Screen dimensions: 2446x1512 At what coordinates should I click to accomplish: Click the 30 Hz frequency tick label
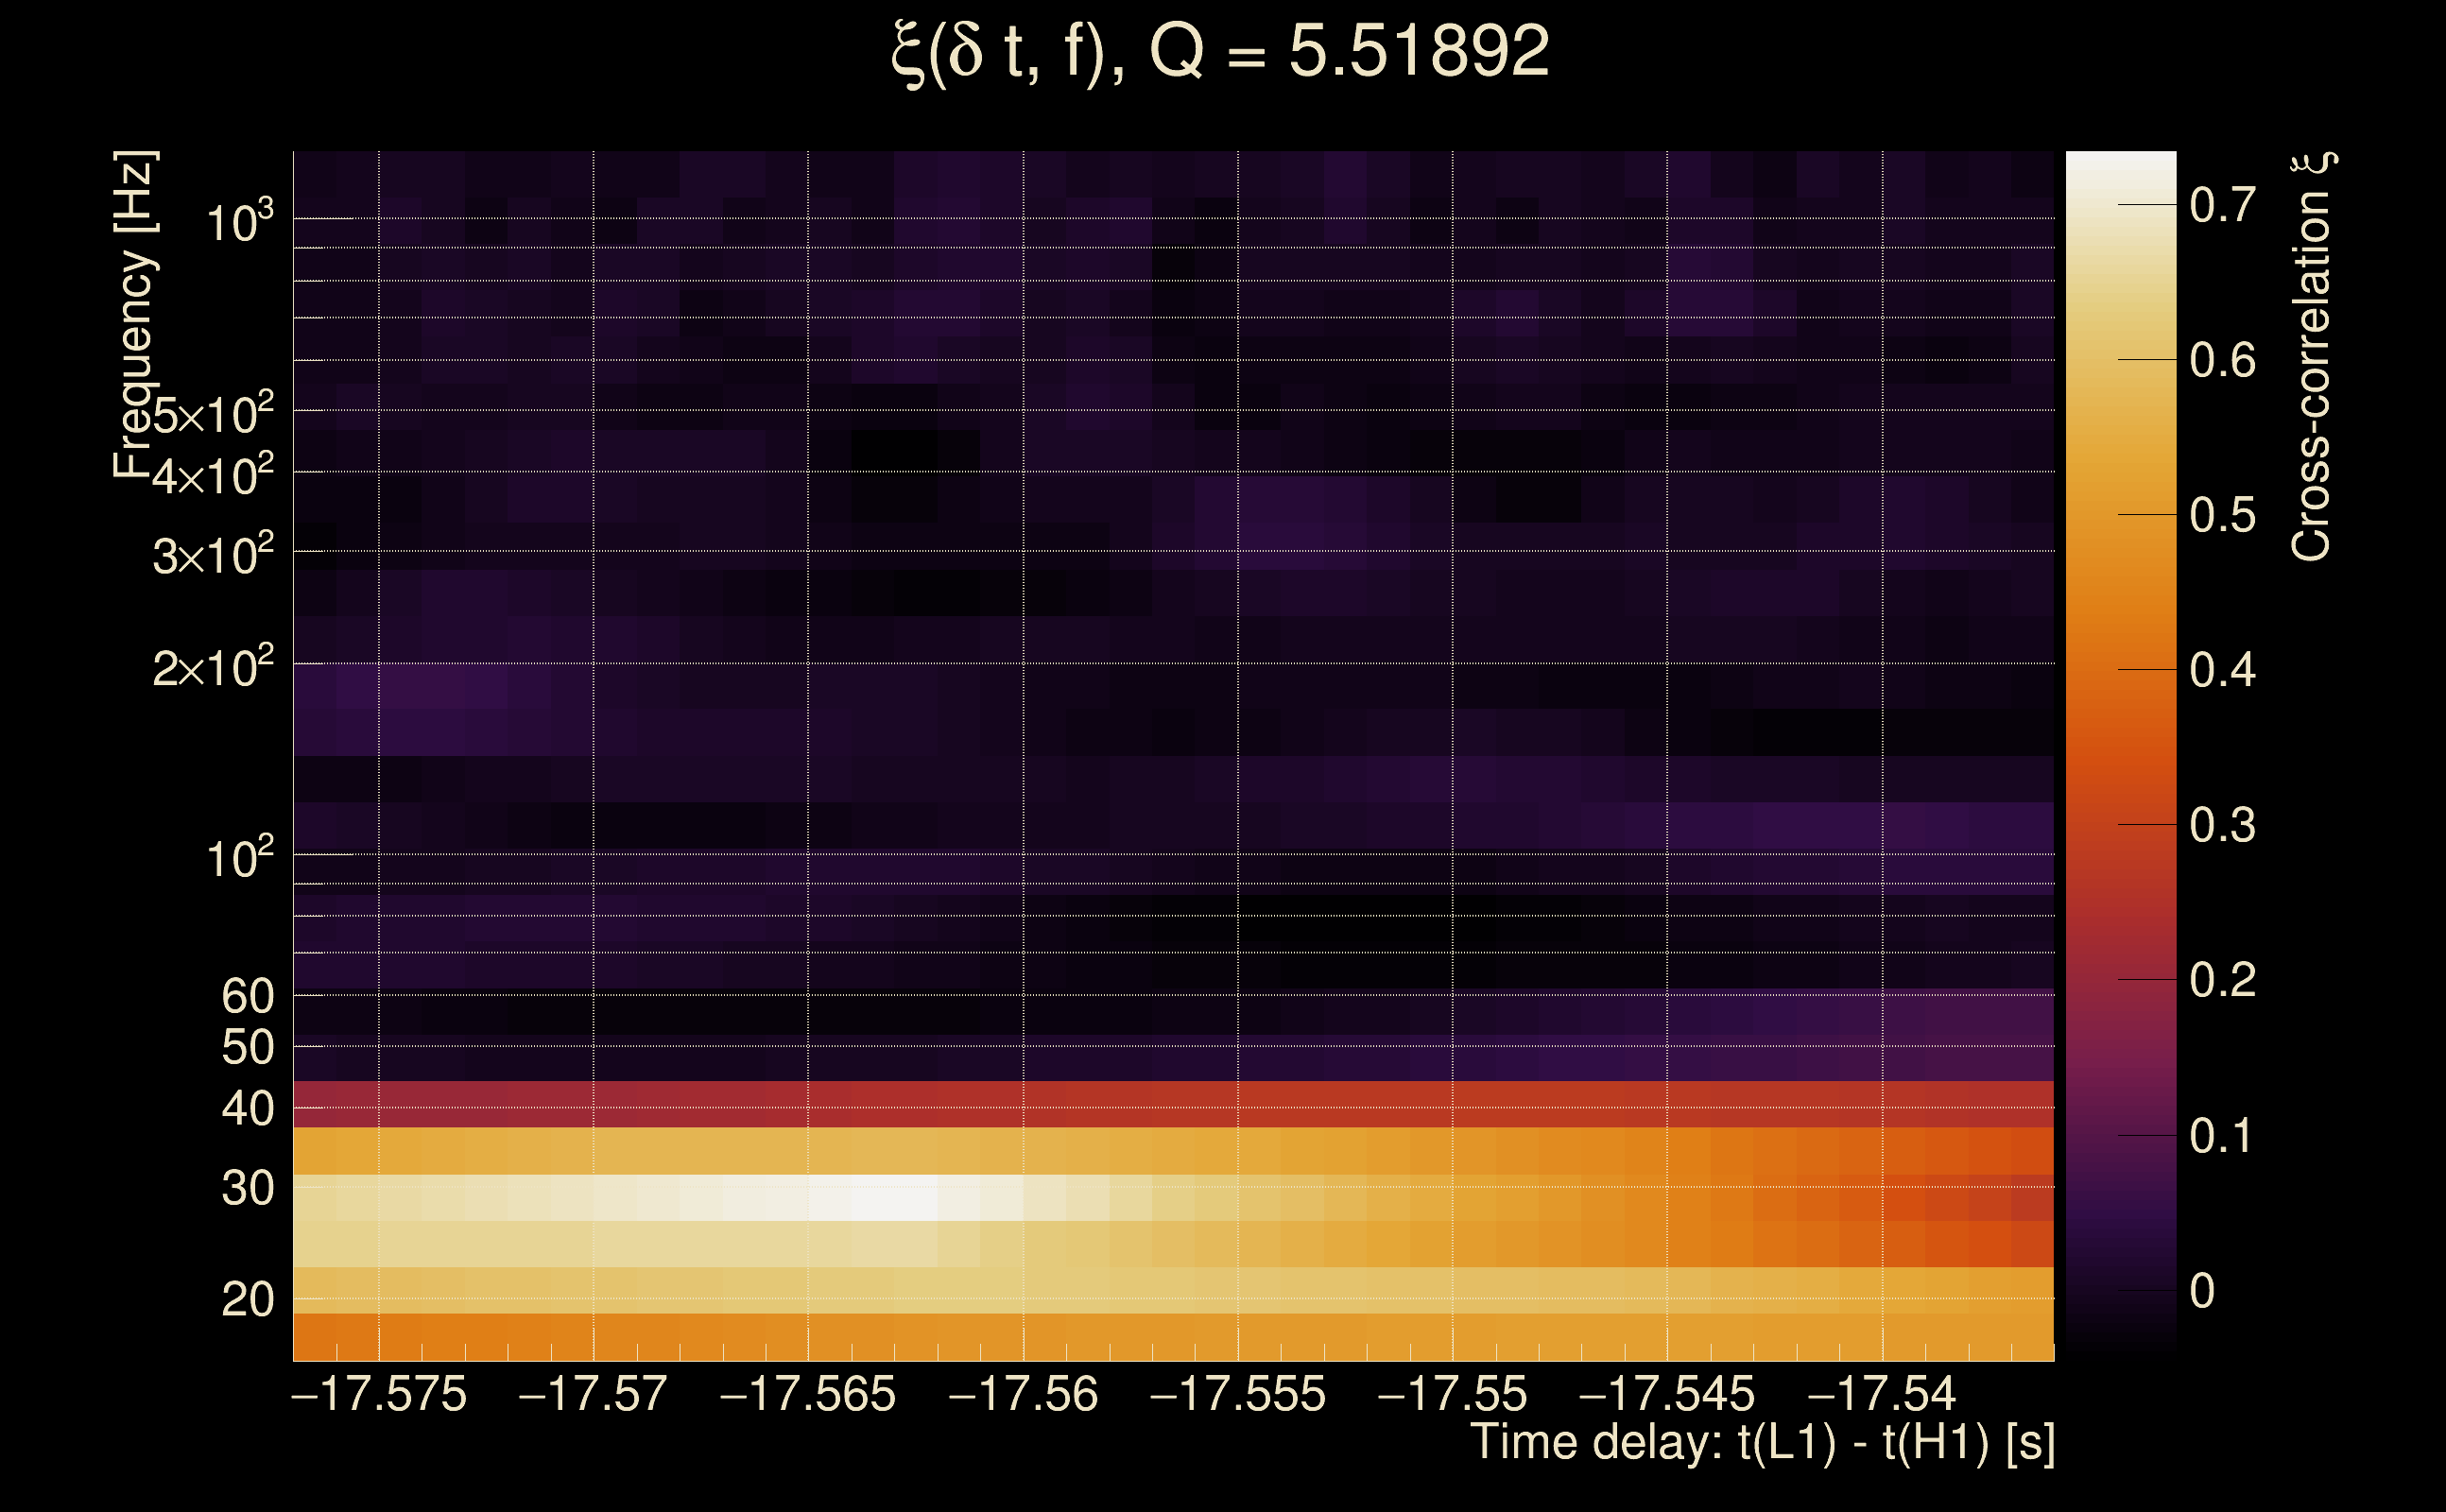point(247,1189)
